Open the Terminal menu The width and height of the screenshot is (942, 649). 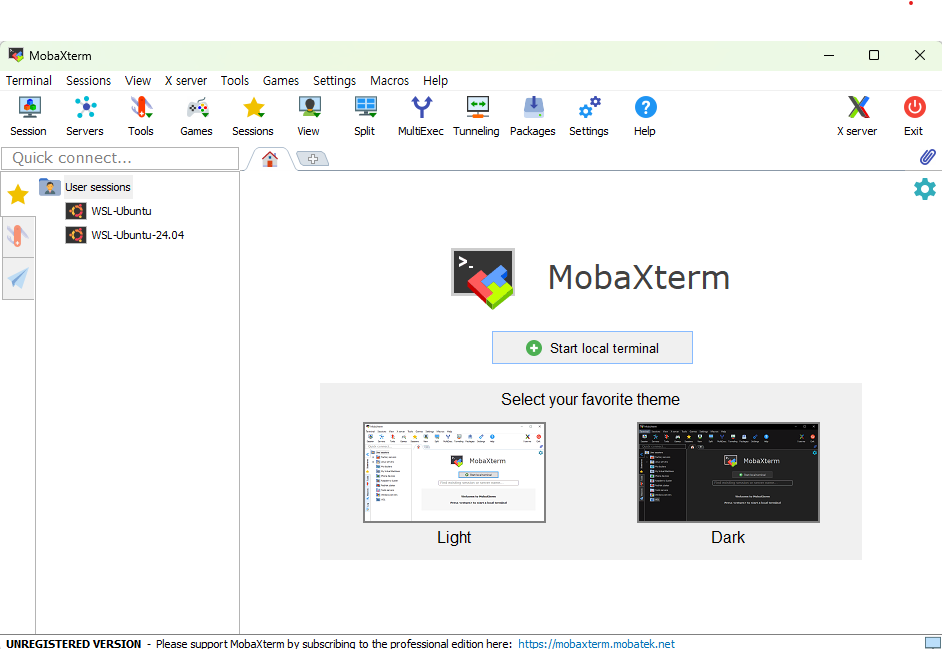(29, 81)
